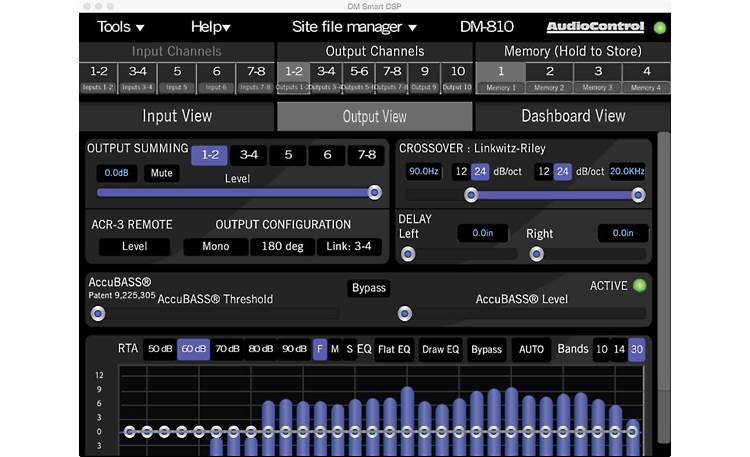Select output channels 5-6
This screenshot has width=750, height=457.
point(359,78)
